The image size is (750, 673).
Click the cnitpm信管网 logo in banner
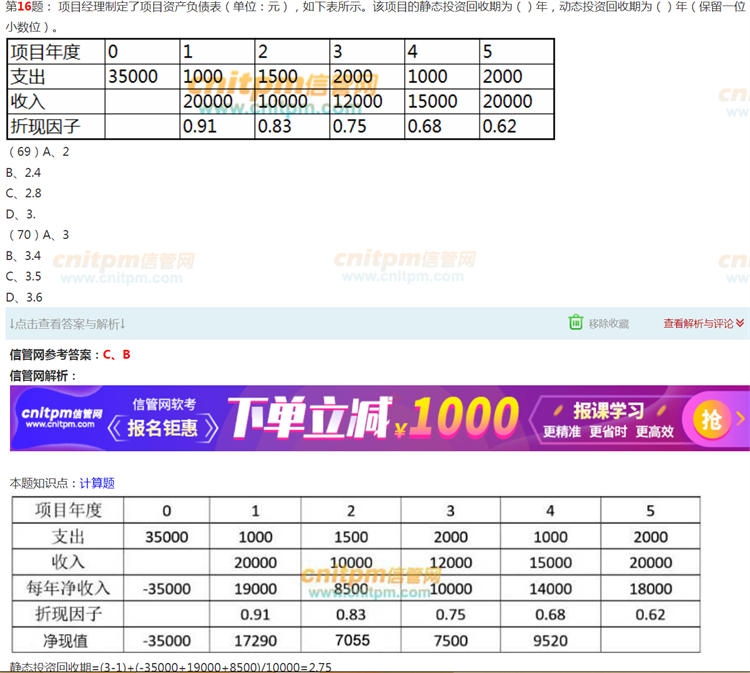[x=63, y=418]
